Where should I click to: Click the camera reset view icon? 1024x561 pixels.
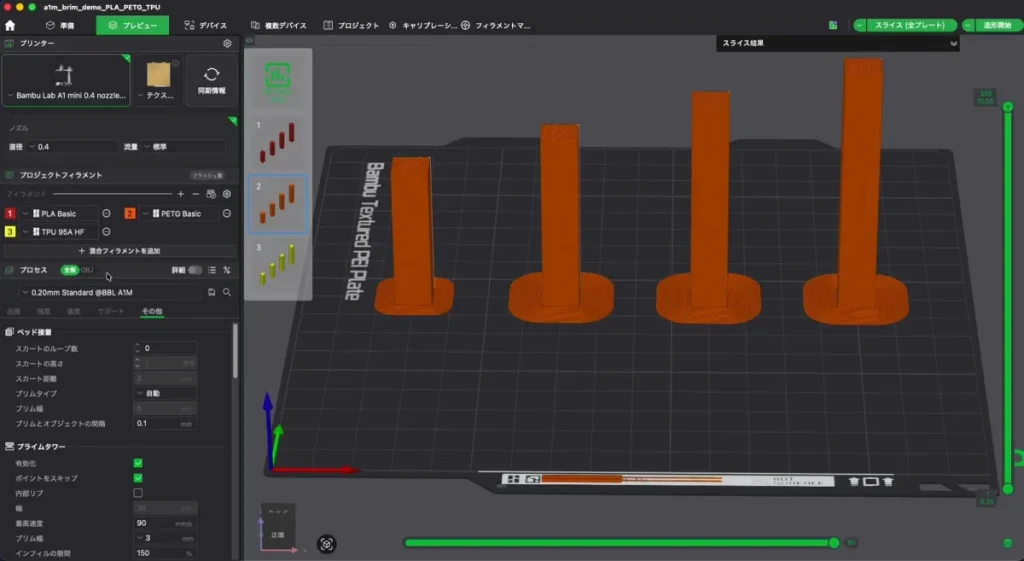pyautogui.click(x=327, y=544)
